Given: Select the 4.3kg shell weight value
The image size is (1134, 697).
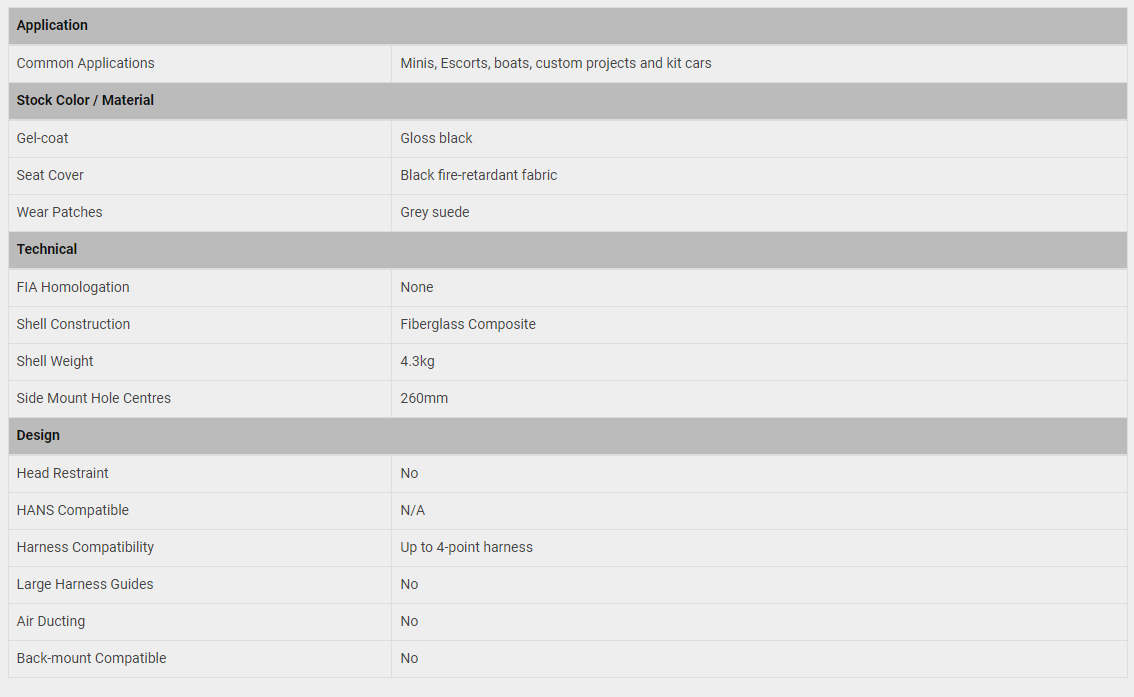Looking at the screenshot, I should tap(417, 361).
